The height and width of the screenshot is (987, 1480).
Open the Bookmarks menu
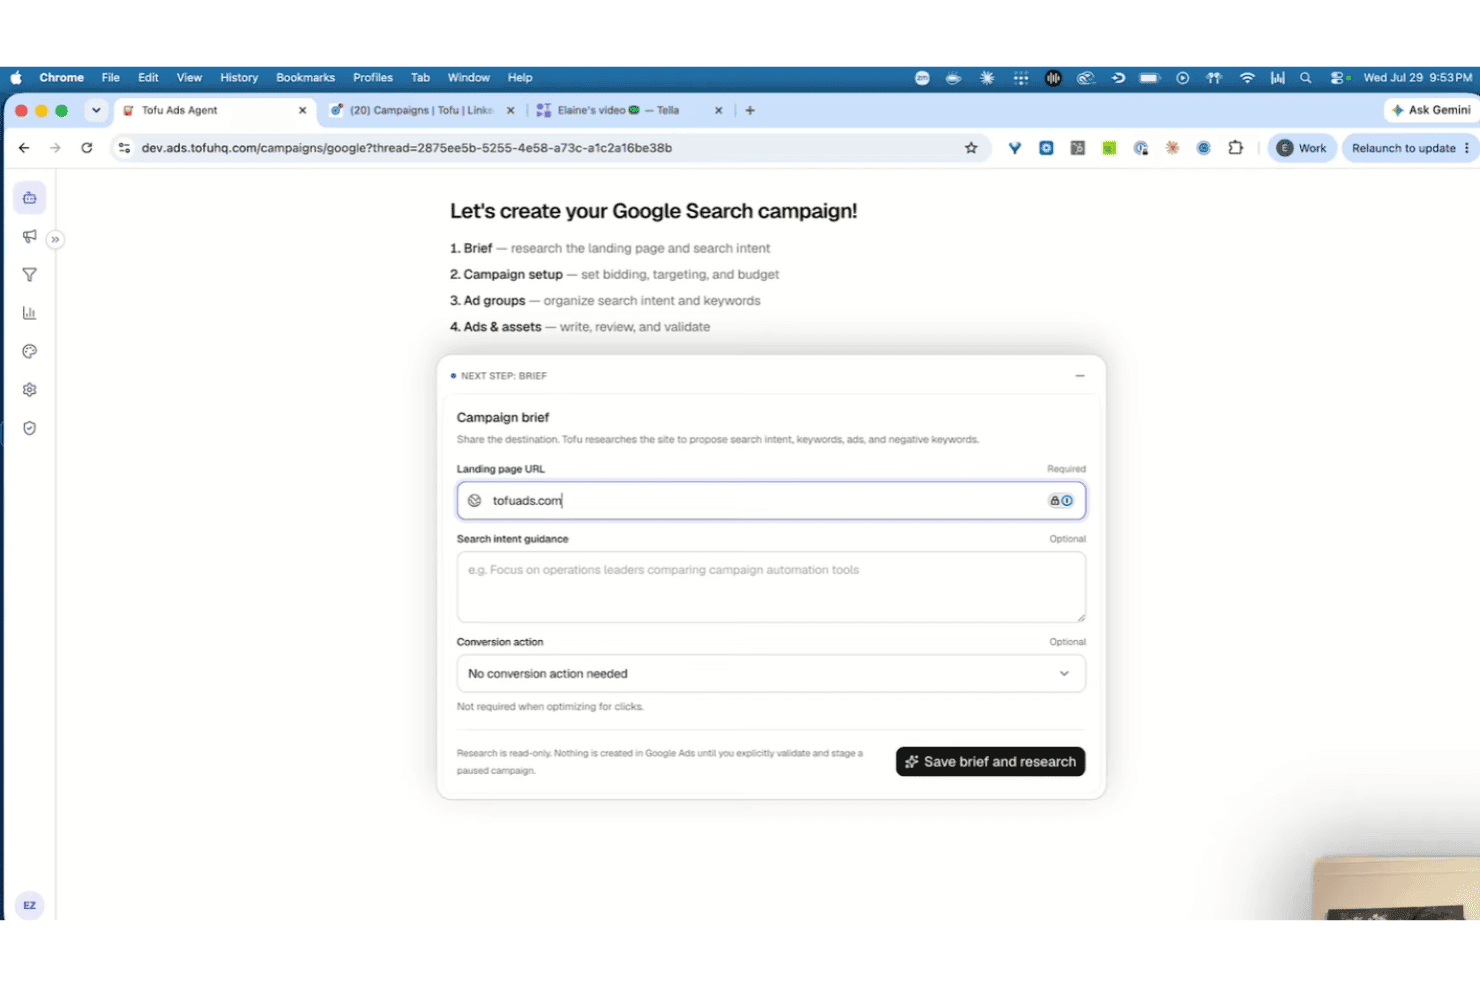(x=305, y=77)
